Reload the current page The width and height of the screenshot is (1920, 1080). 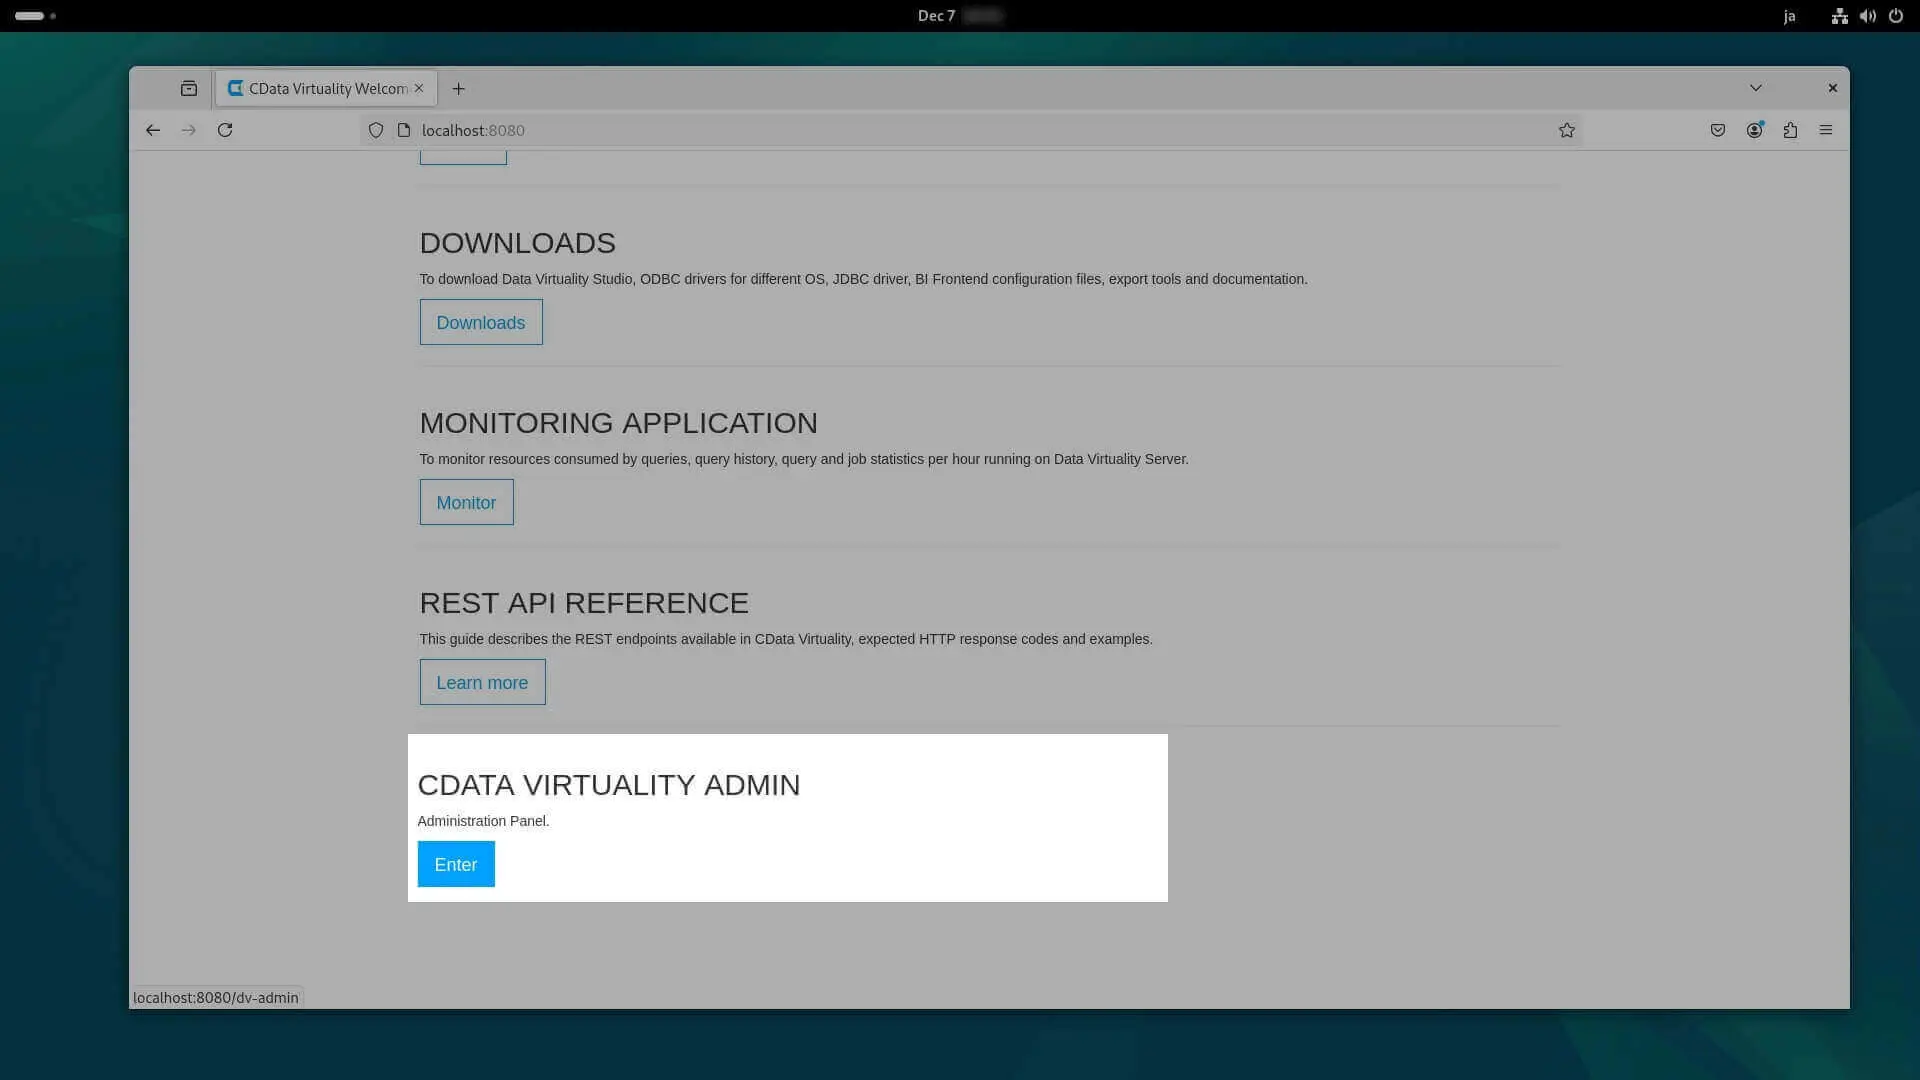coord(225,130)
